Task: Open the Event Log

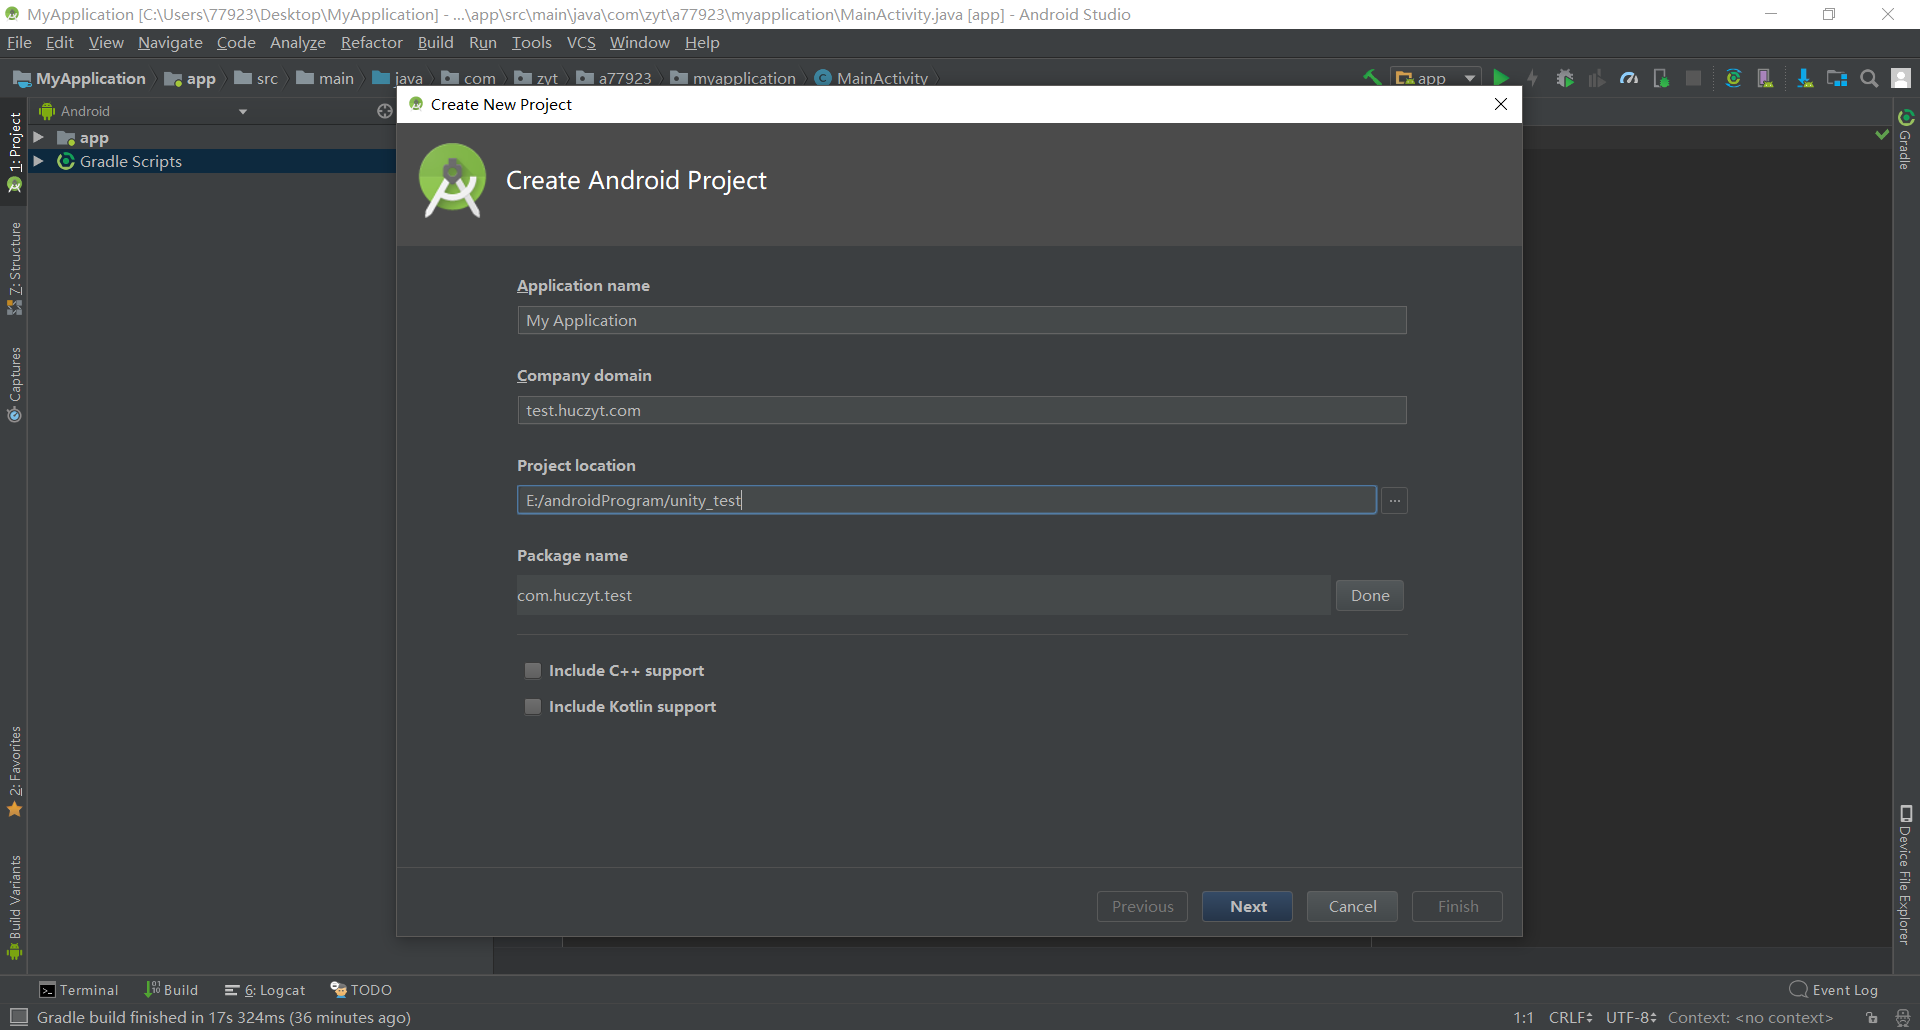Action: (1834, 990)
